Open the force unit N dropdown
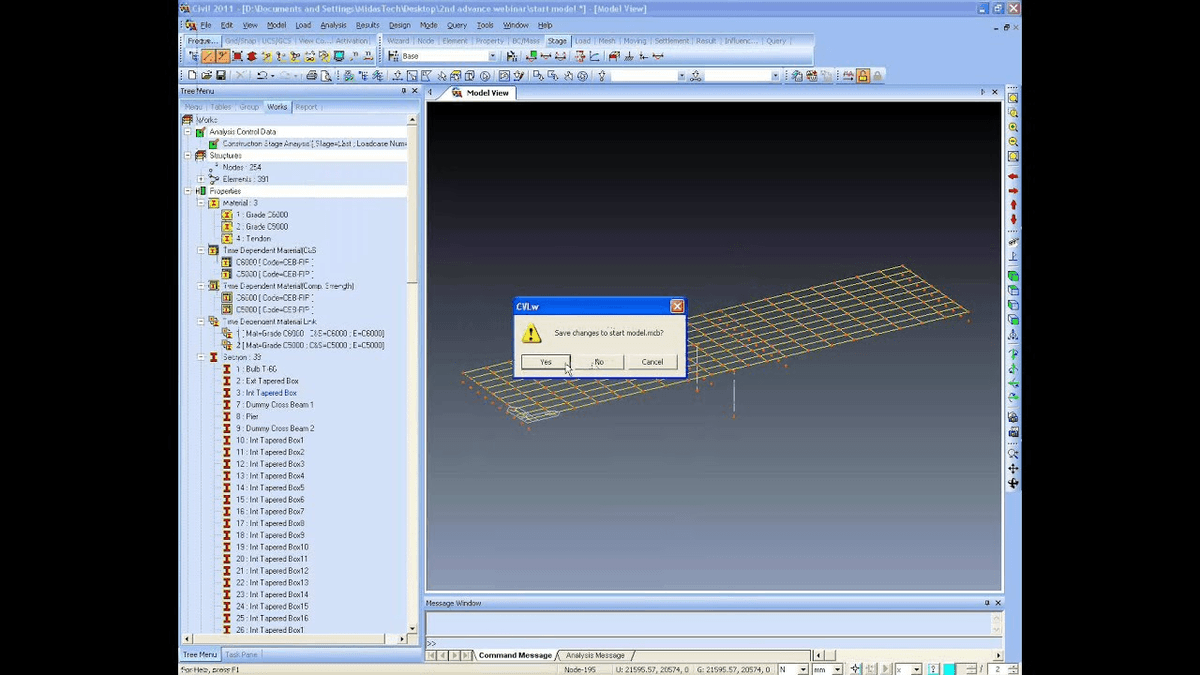Image resolution: width=1200 pixels, height=675 pixels. (803, 669)
